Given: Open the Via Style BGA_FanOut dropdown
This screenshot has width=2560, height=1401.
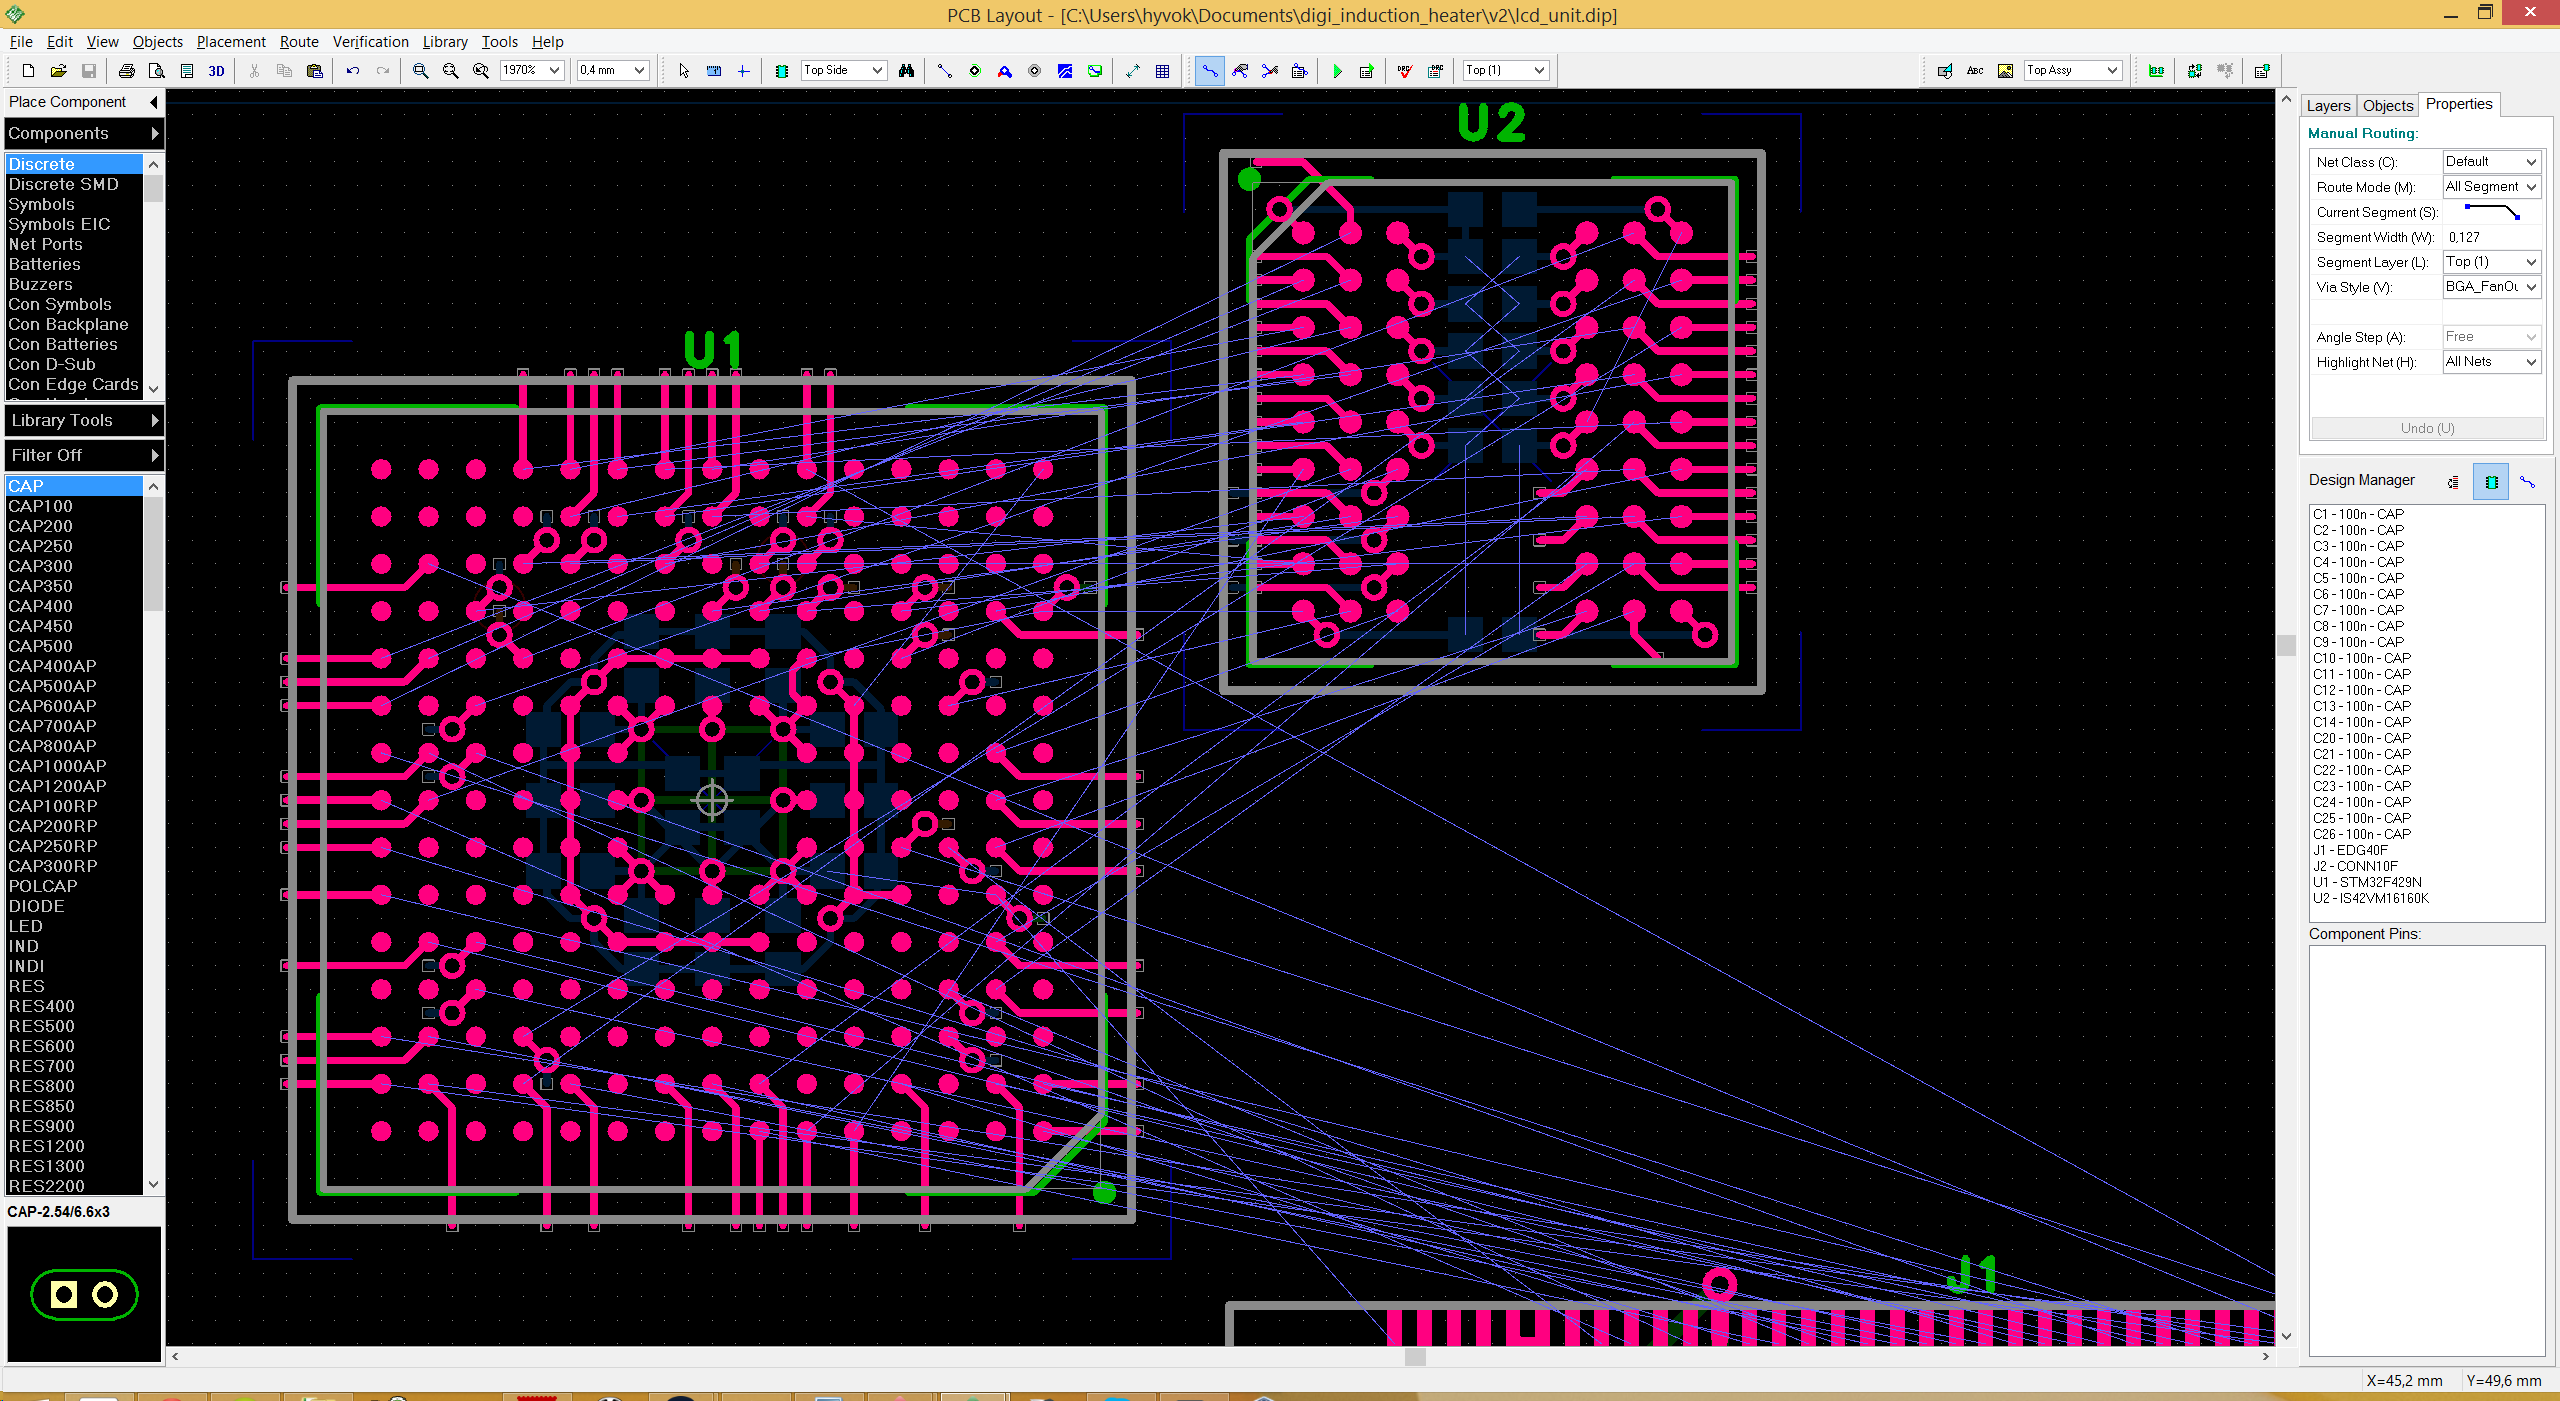Looking at the screenshot, I should coord(2491,287).
